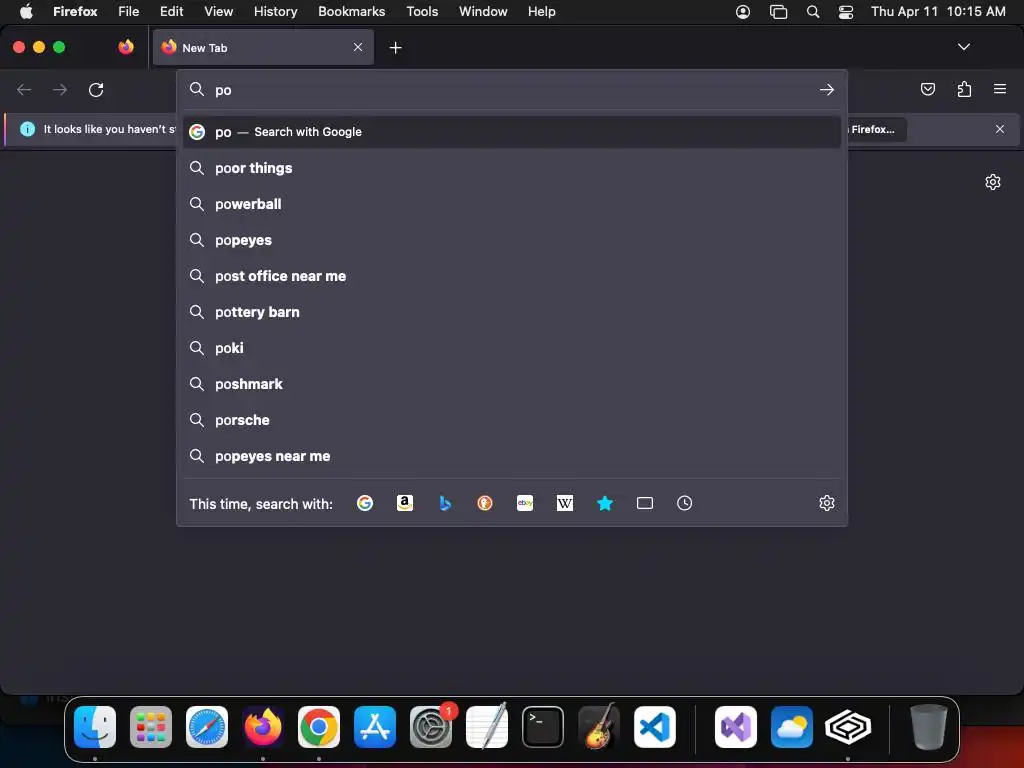Select the 'poki' suggestion
Image resolution: width=1024 pixels, height=768 pixels.
pos(512,347)
